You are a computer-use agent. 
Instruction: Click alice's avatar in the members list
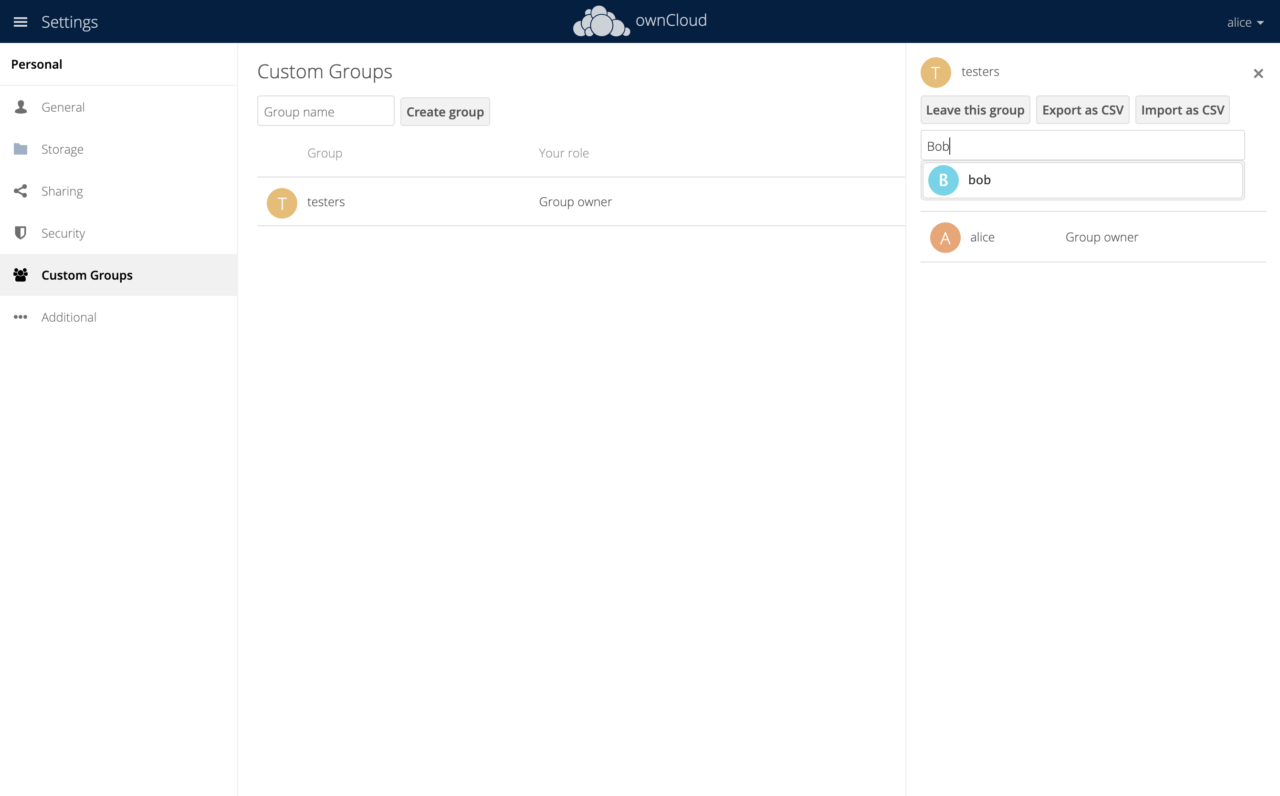pos(944,237)
